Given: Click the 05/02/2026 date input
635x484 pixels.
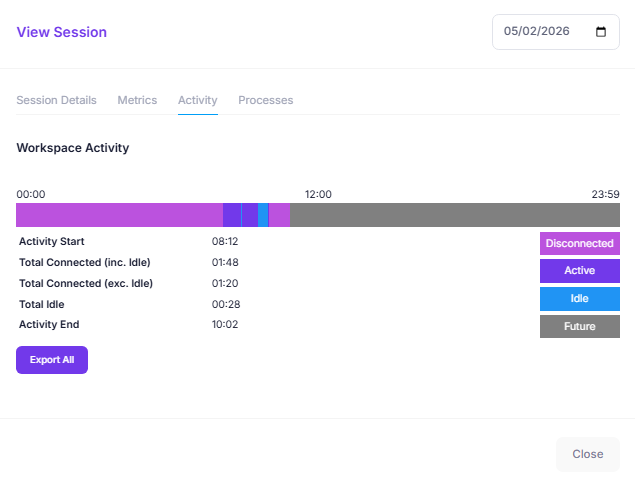Looking at the screenshot, I should point(540,31).
